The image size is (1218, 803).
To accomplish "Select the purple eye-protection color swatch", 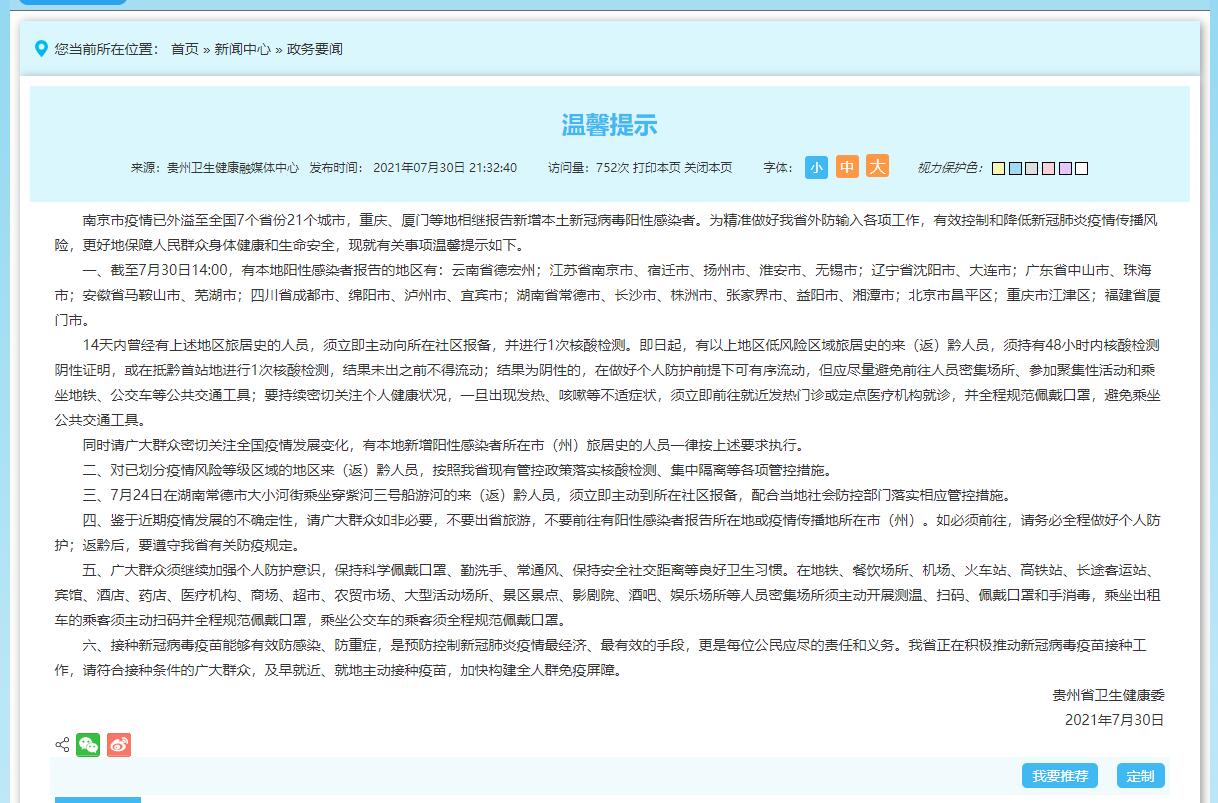I will click(1064, 168).
